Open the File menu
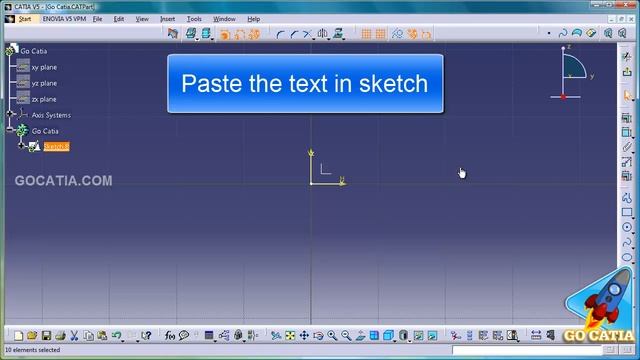Image resolution: width=640 pixels, height=360 pixels. pyautogui.click(x=97, y=19)
